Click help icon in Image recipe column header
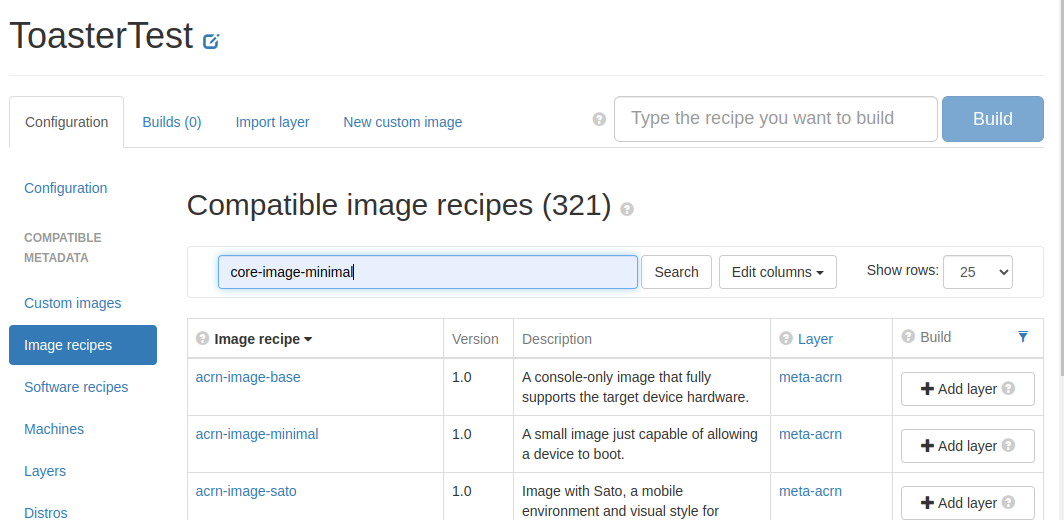The height and width of the screenshot is (520, 1064). click(x=203, y=338)
